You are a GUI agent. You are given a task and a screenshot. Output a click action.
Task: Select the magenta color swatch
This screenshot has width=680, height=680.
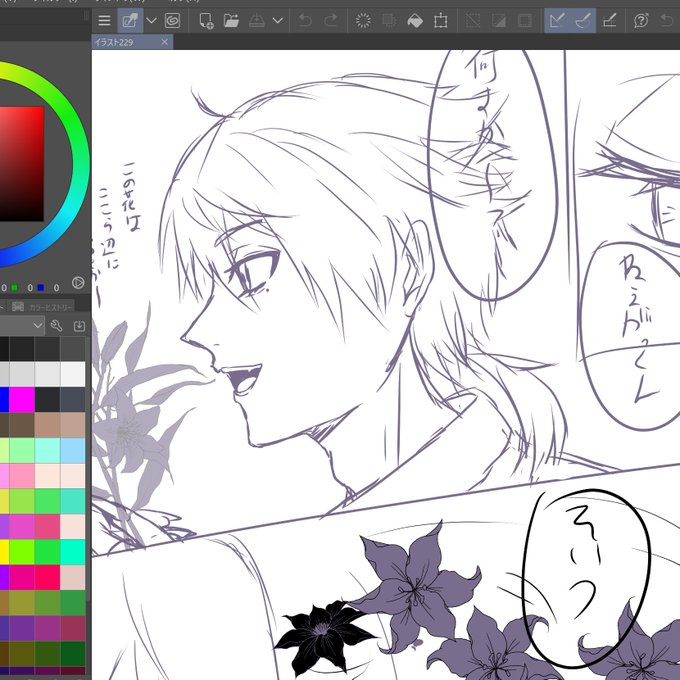pyautogui.click(x=22, y=399)
